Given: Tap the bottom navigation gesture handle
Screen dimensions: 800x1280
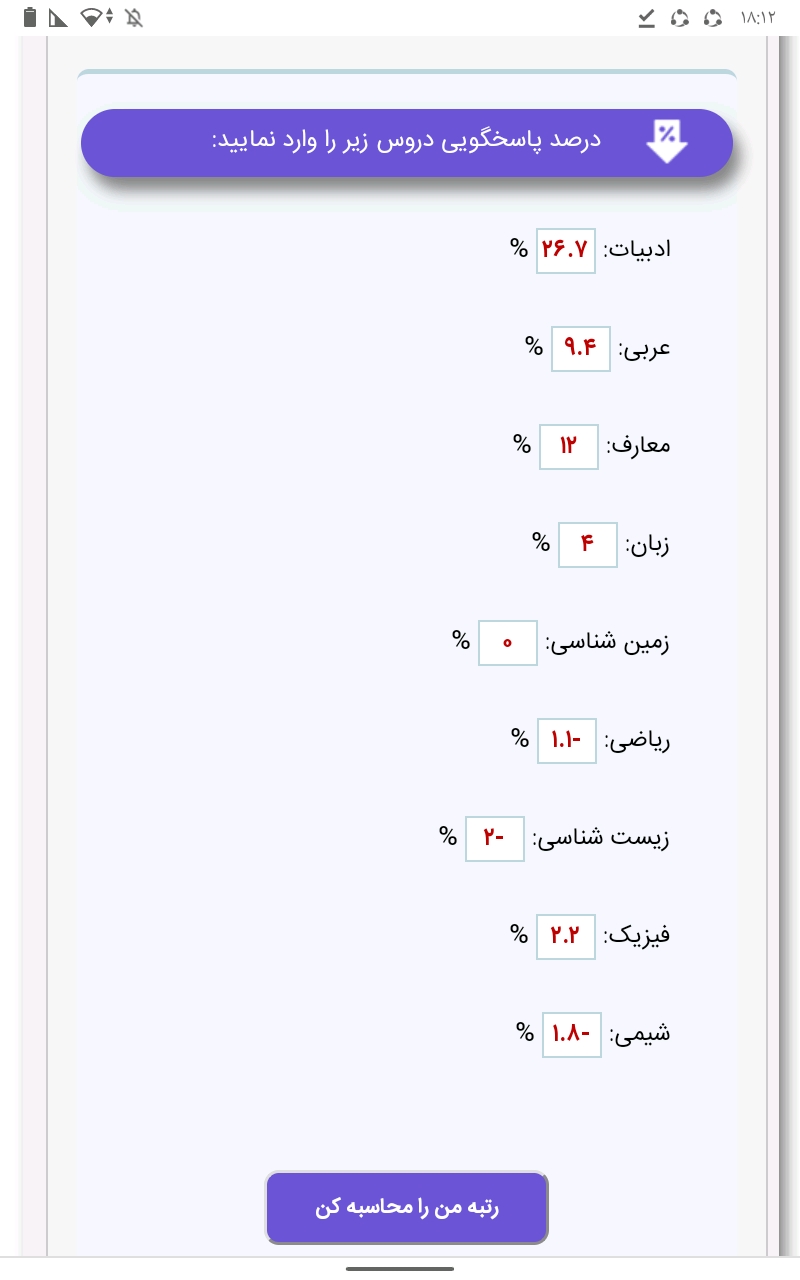Looking at the screenshot, I should coord(400,1268).
